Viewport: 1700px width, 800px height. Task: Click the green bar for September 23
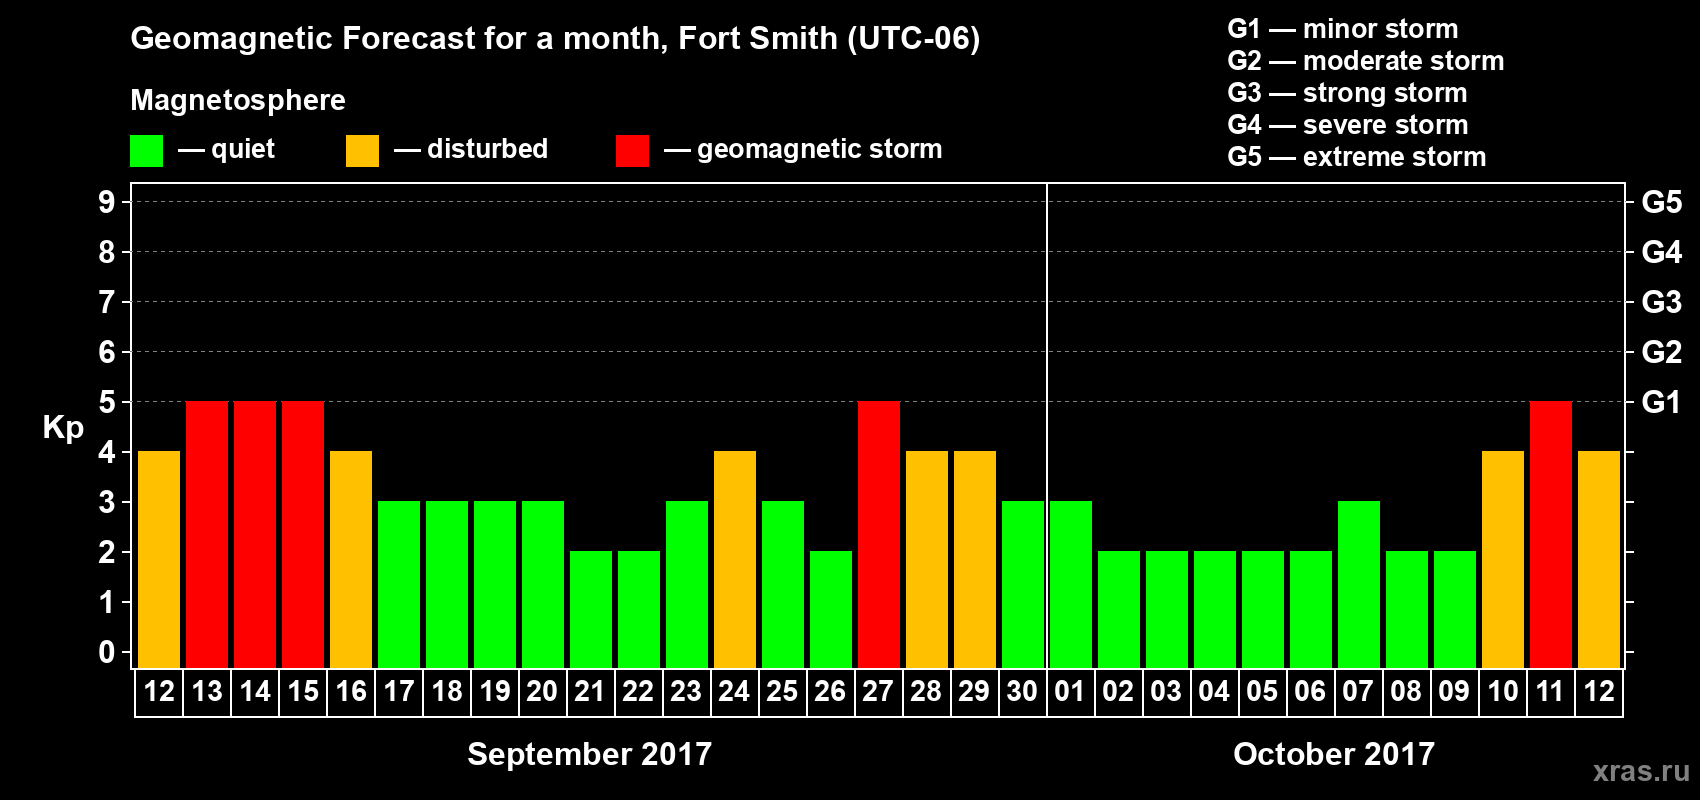687,585
